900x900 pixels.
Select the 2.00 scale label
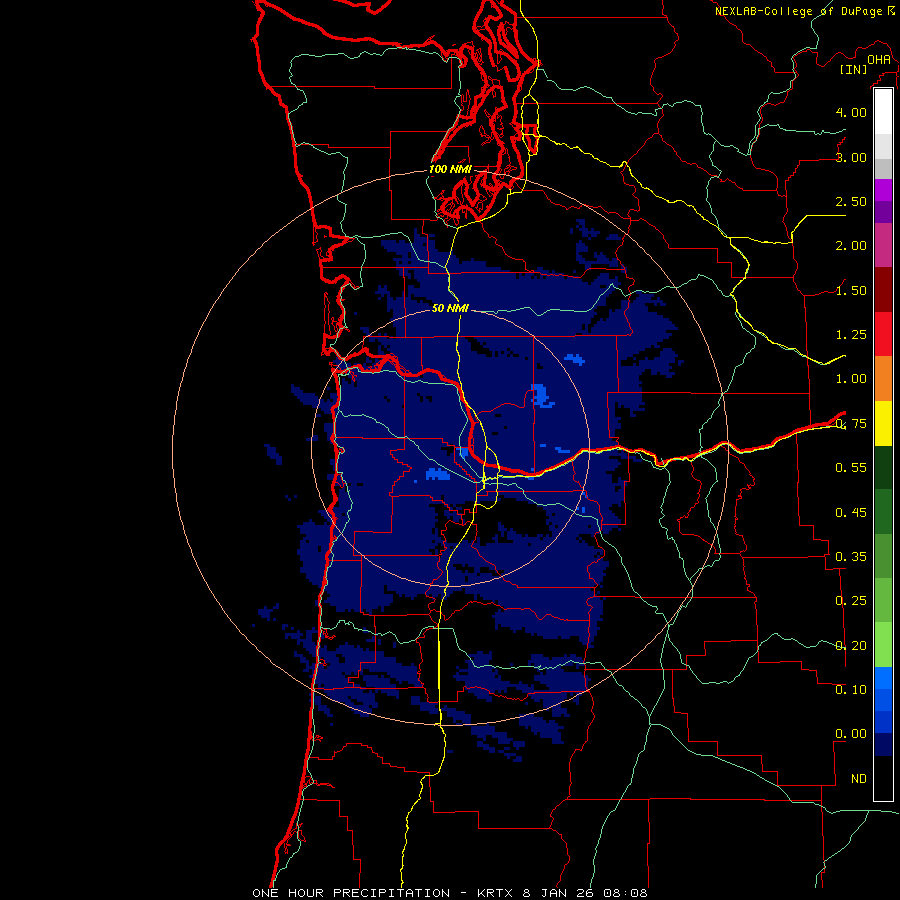click(851, 246)
